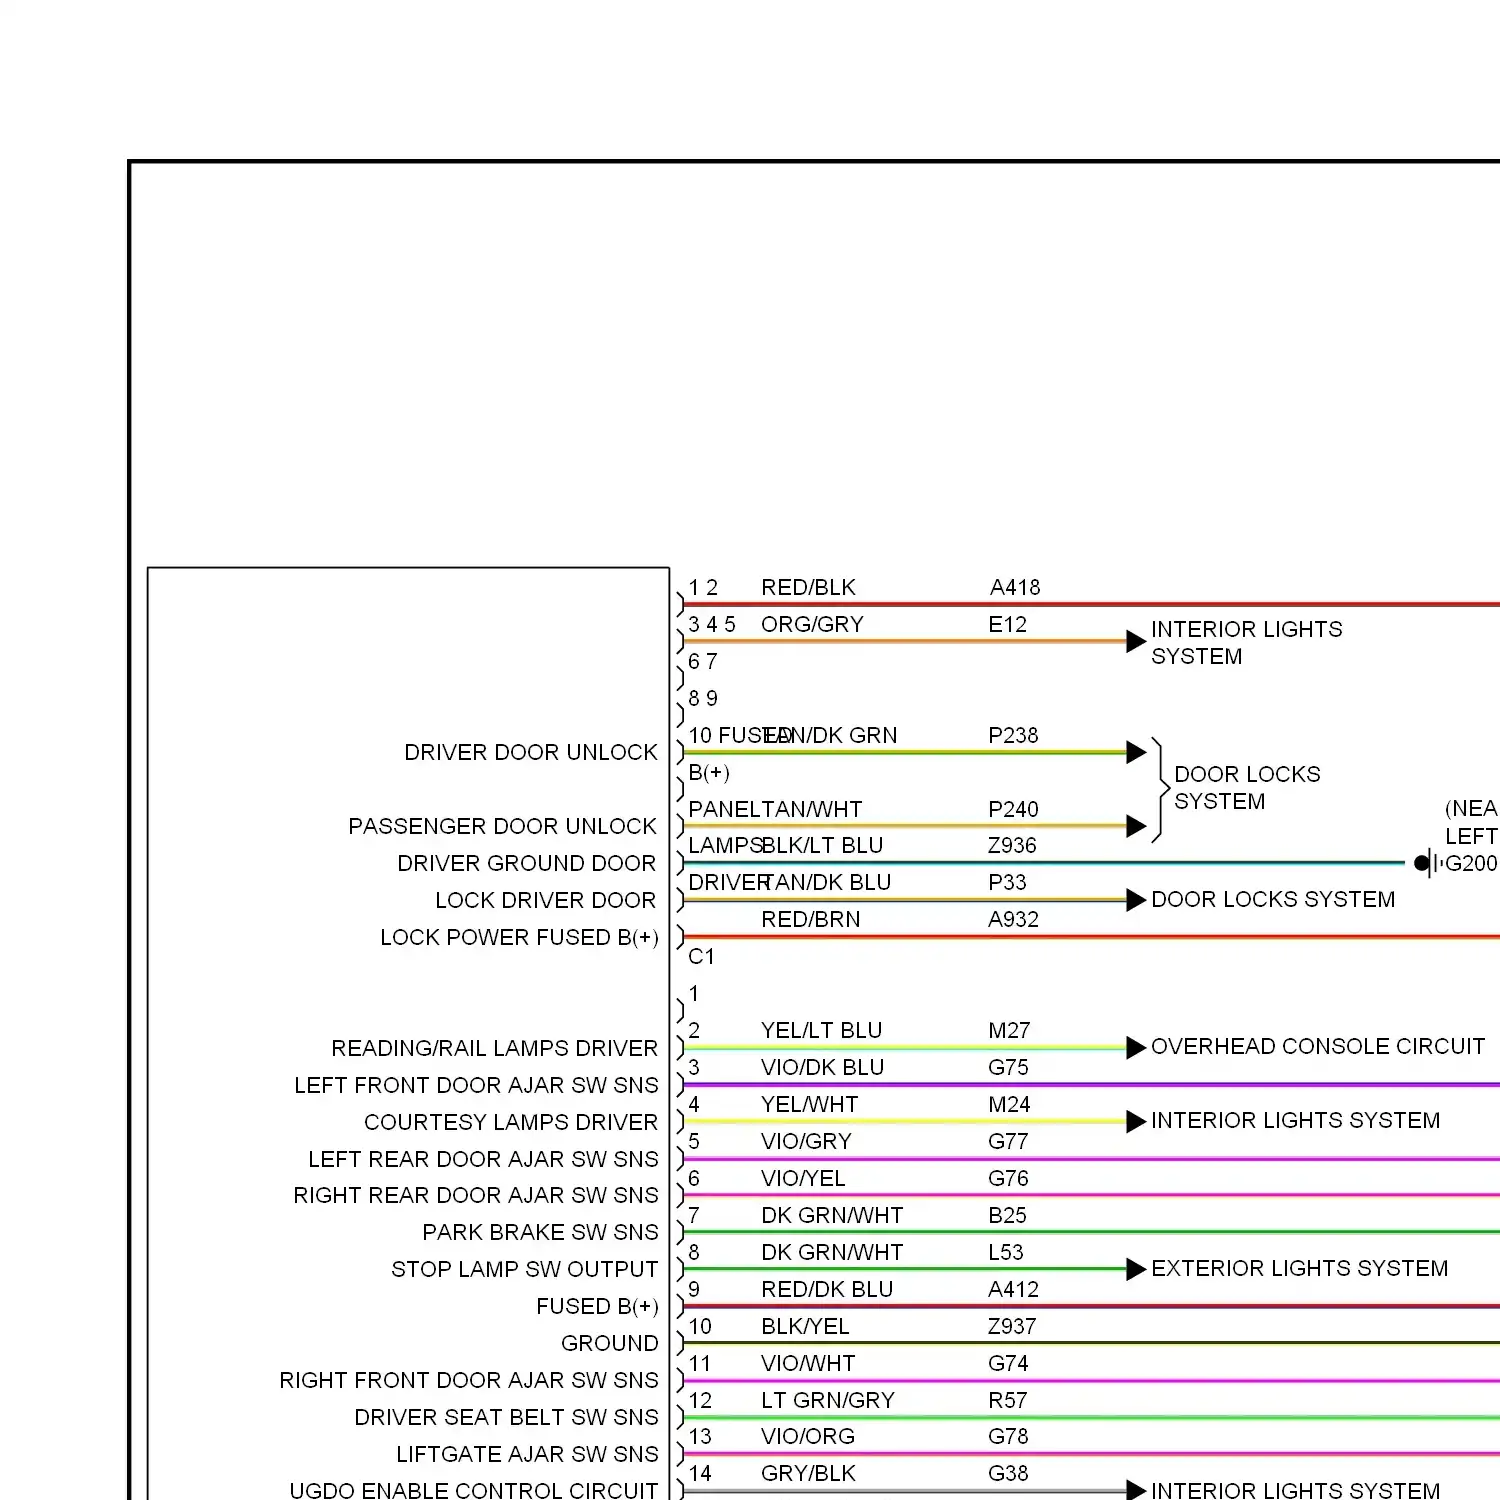Click STOP LAMP SW OUTPUT label
Viewport: 1500px width, 1500px height.
pyautogui.click(x=525, y=1270)
